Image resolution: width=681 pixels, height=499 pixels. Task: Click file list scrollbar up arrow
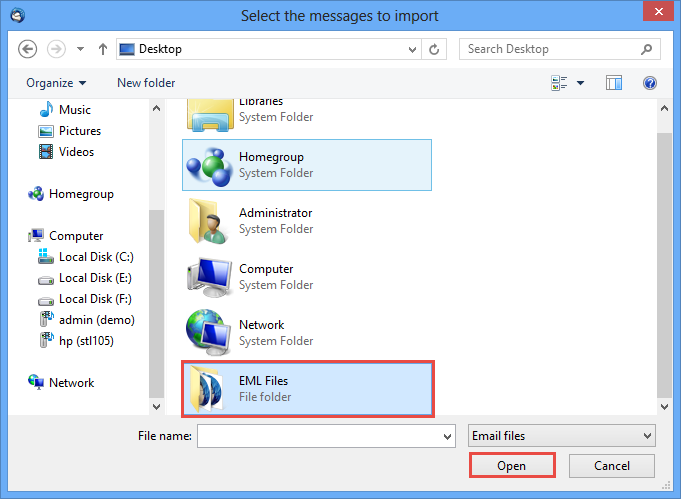[664, 109]
